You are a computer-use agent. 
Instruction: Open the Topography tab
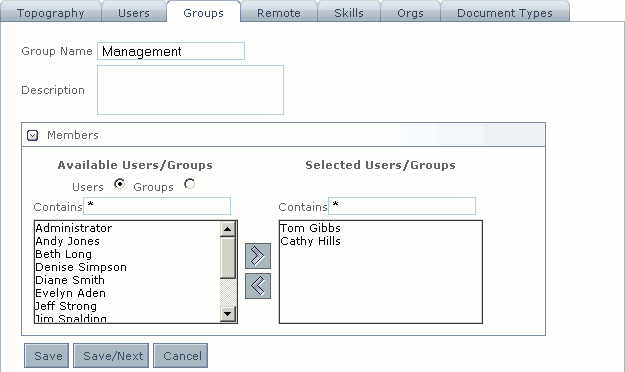(x=51, y=12)
